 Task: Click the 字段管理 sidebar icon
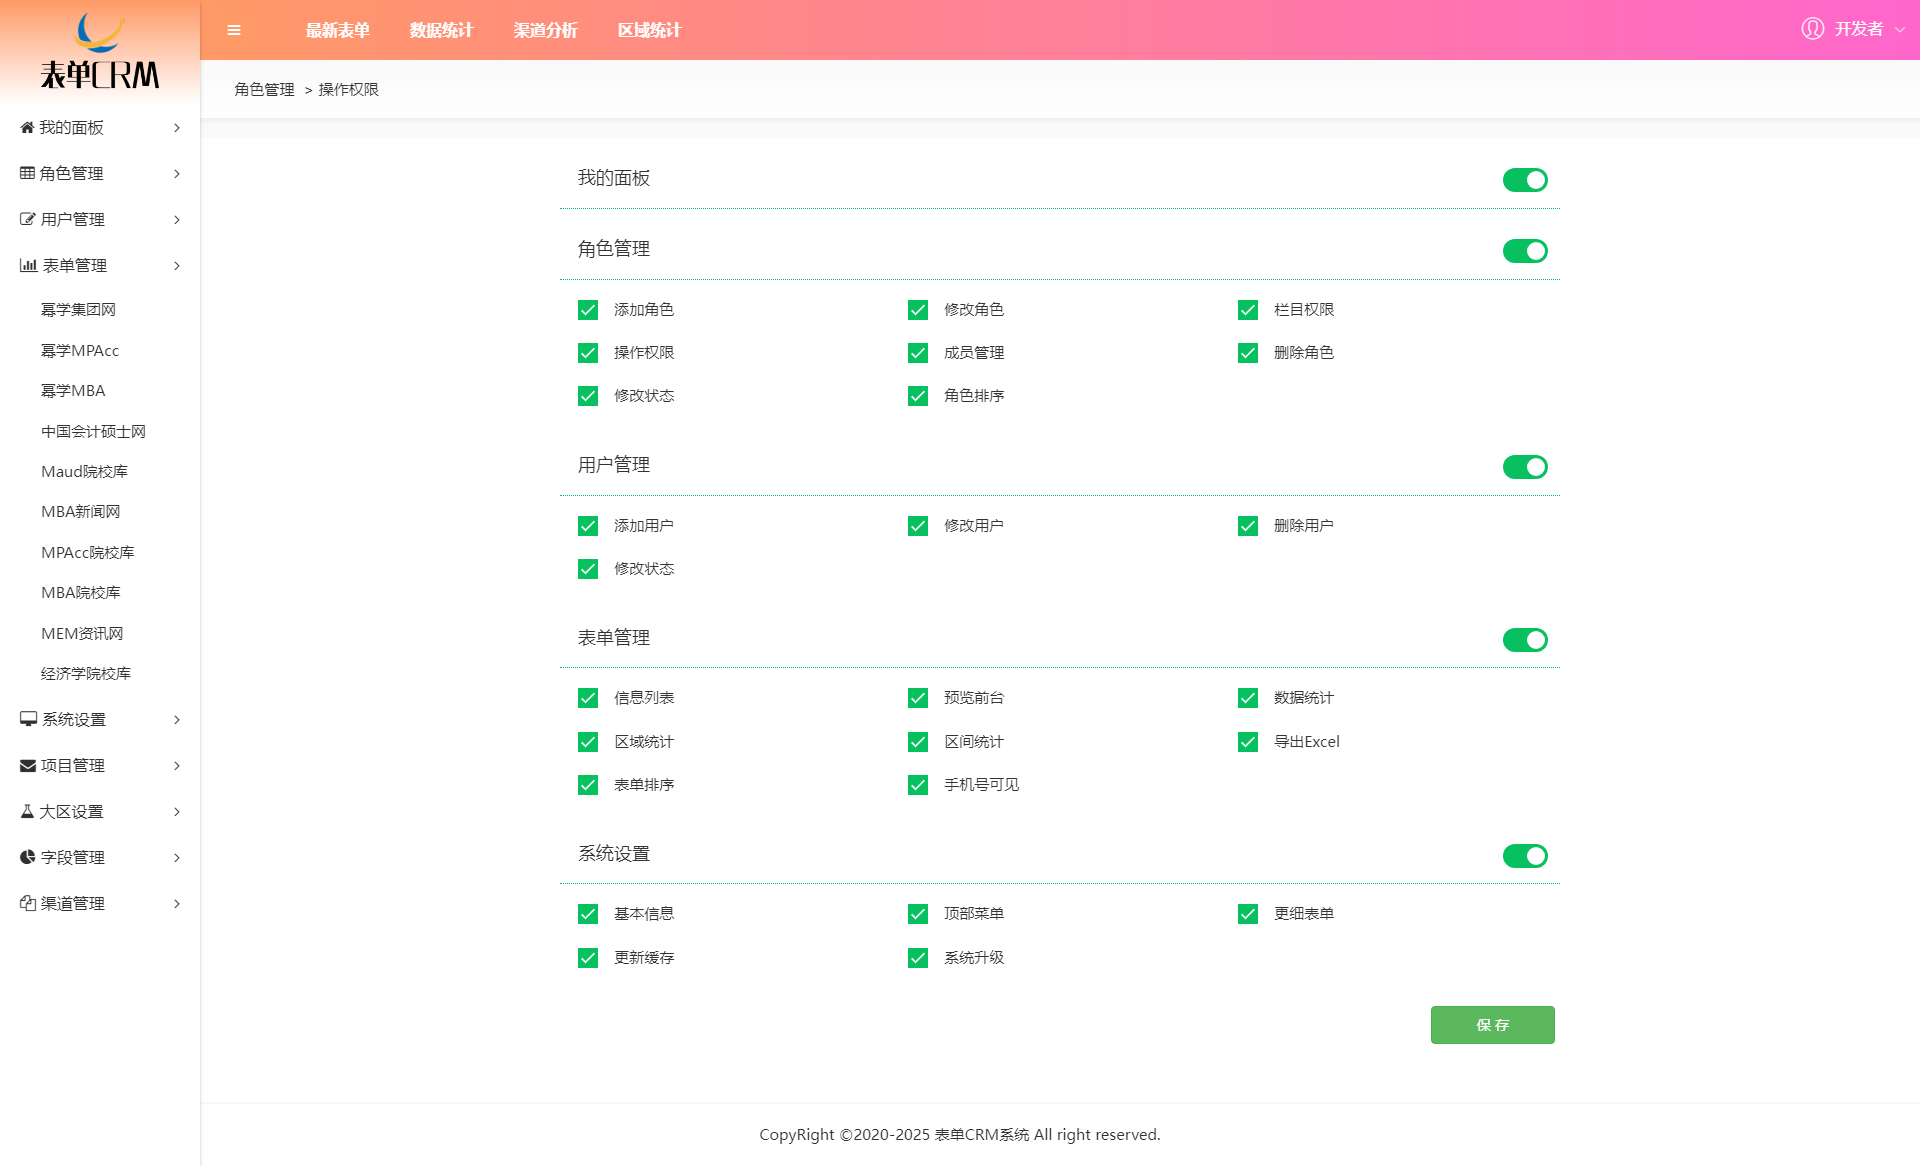click(27, 857)
